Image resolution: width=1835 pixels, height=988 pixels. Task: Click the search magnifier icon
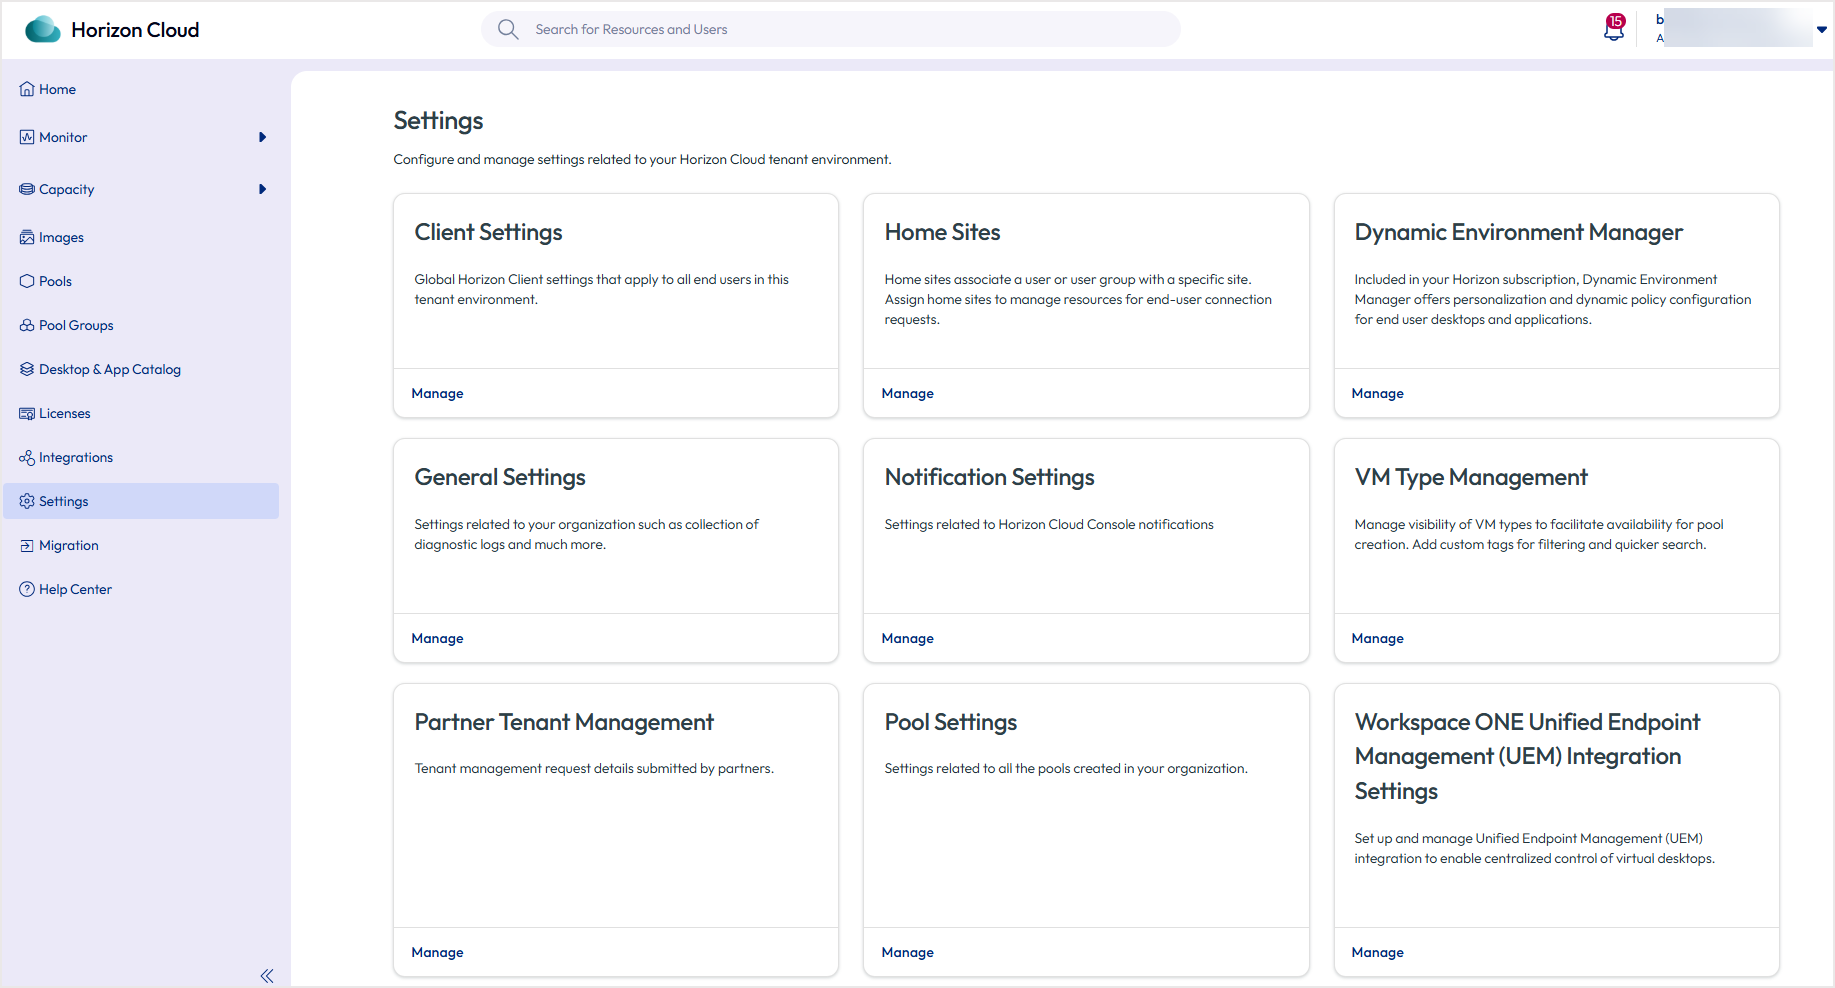508,29
